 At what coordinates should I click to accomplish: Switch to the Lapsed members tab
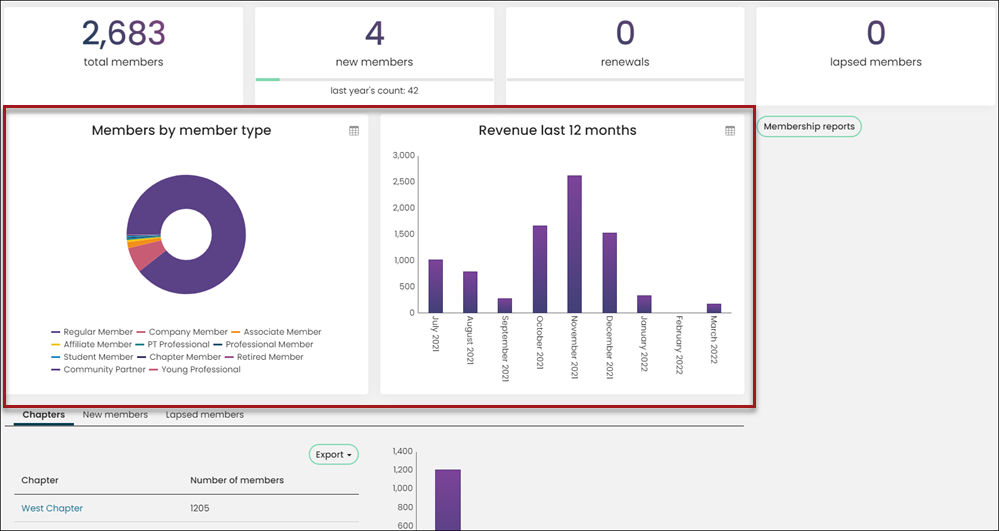(205, 415)
